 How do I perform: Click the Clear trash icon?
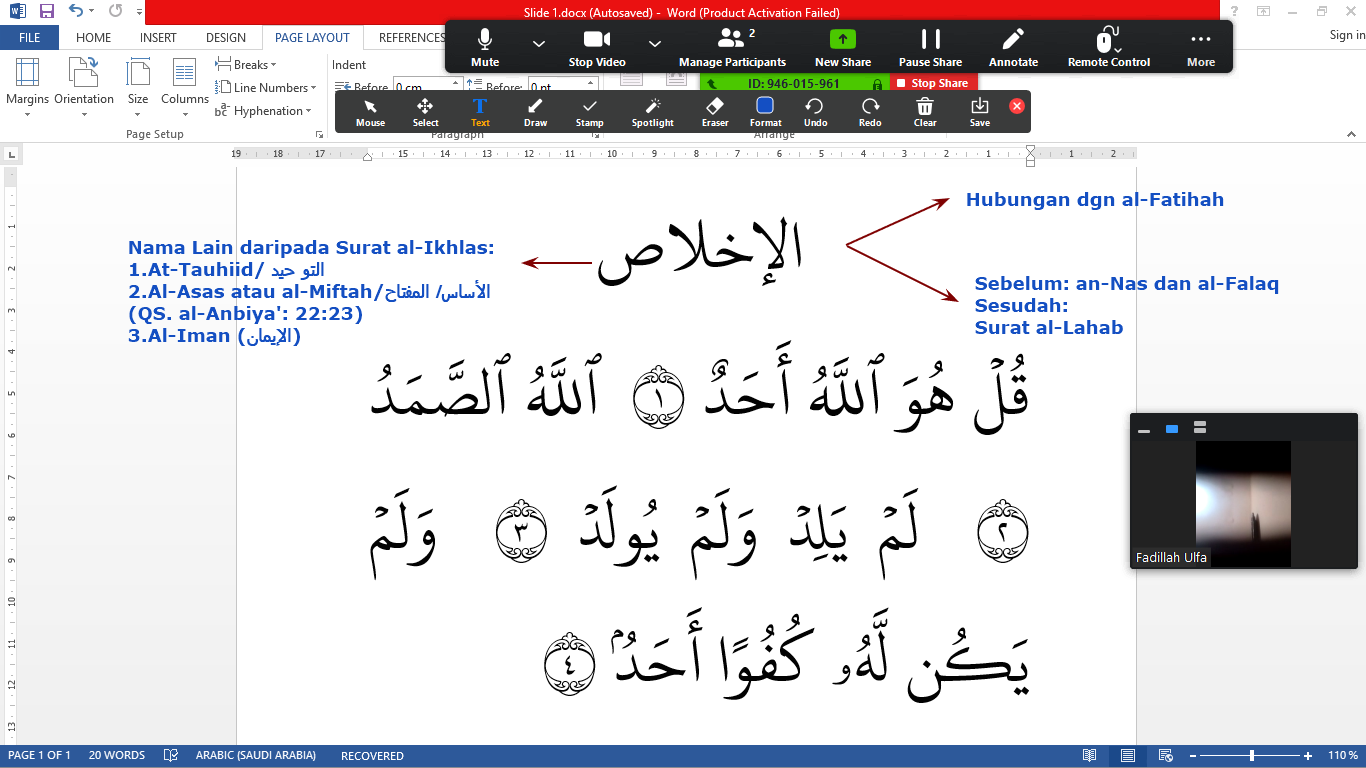[x=925, y=111]
